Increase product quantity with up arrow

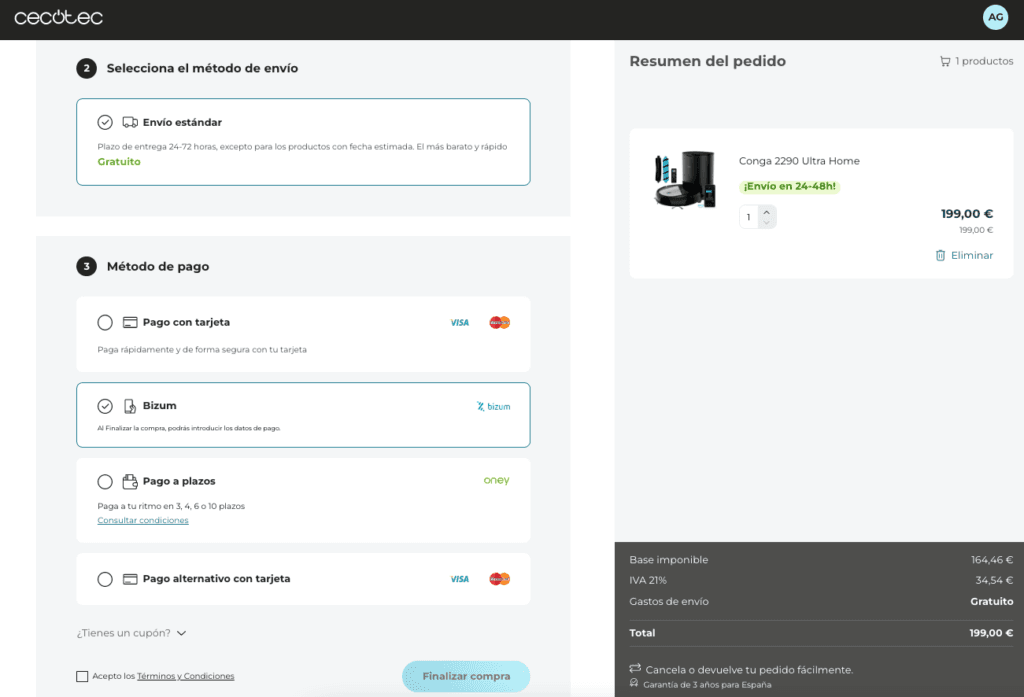point(766,211)
